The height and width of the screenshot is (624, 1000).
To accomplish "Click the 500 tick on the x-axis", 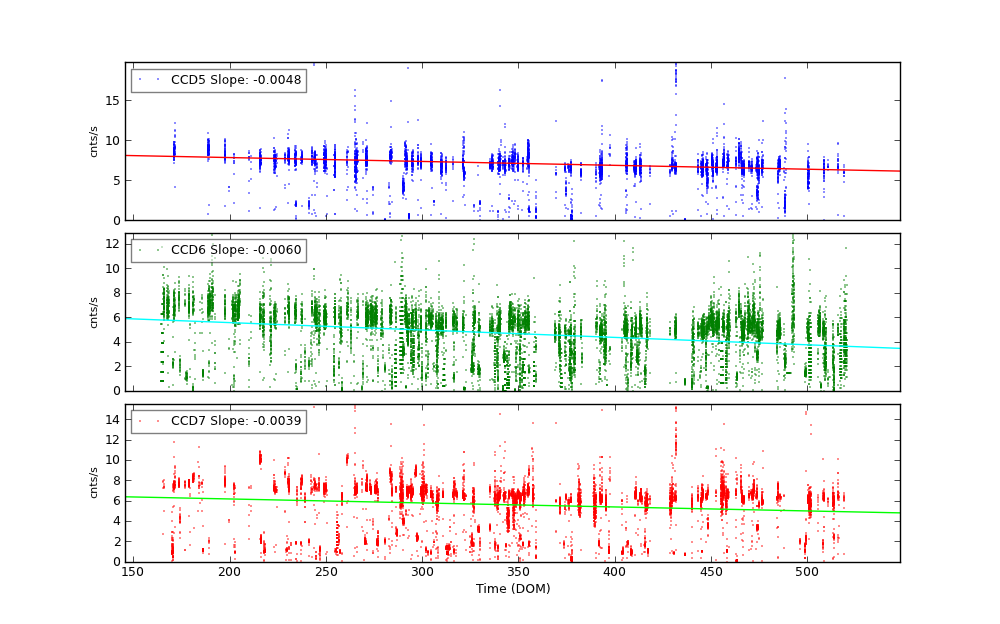I will pos(808,572).
